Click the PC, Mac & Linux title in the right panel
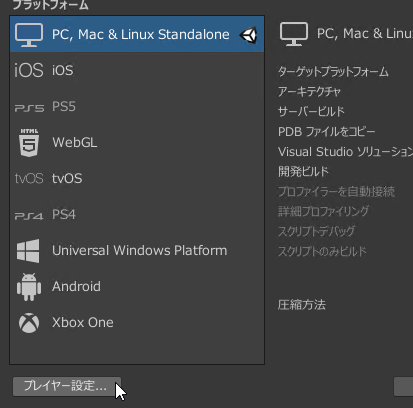The width and height of the screenshot is (413, 408). (x=365, y=34)
